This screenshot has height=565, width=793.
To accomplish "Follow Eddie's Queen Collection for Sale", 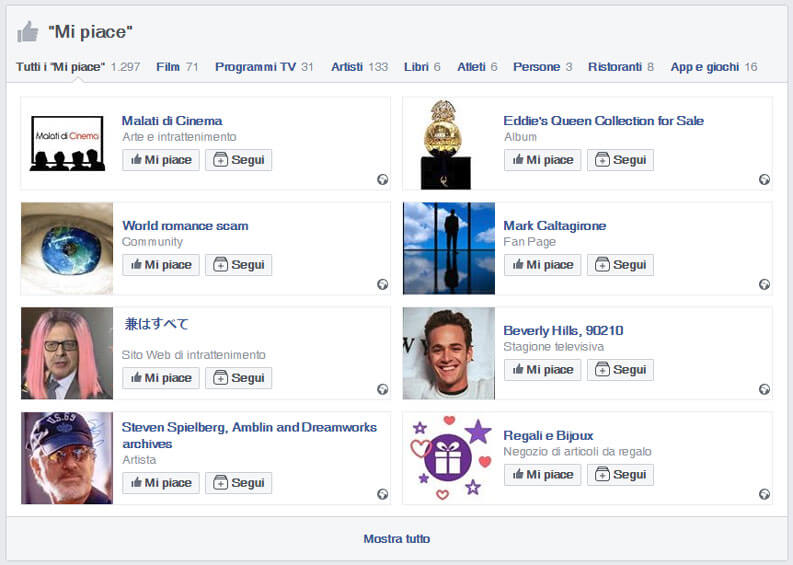I will [621, 160].
